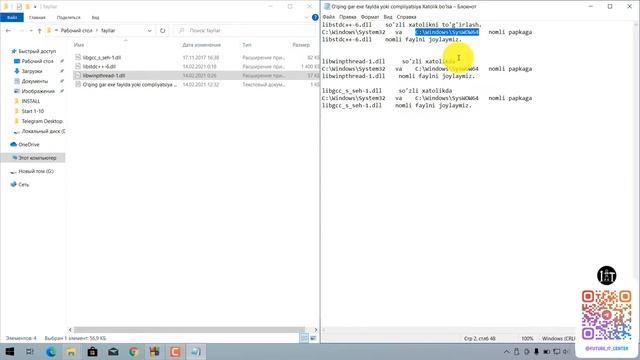The width and height of the screenshot is (640, 360).
Task: Expand the Explorer ribbon with the chevron
Action: [307, 18]
